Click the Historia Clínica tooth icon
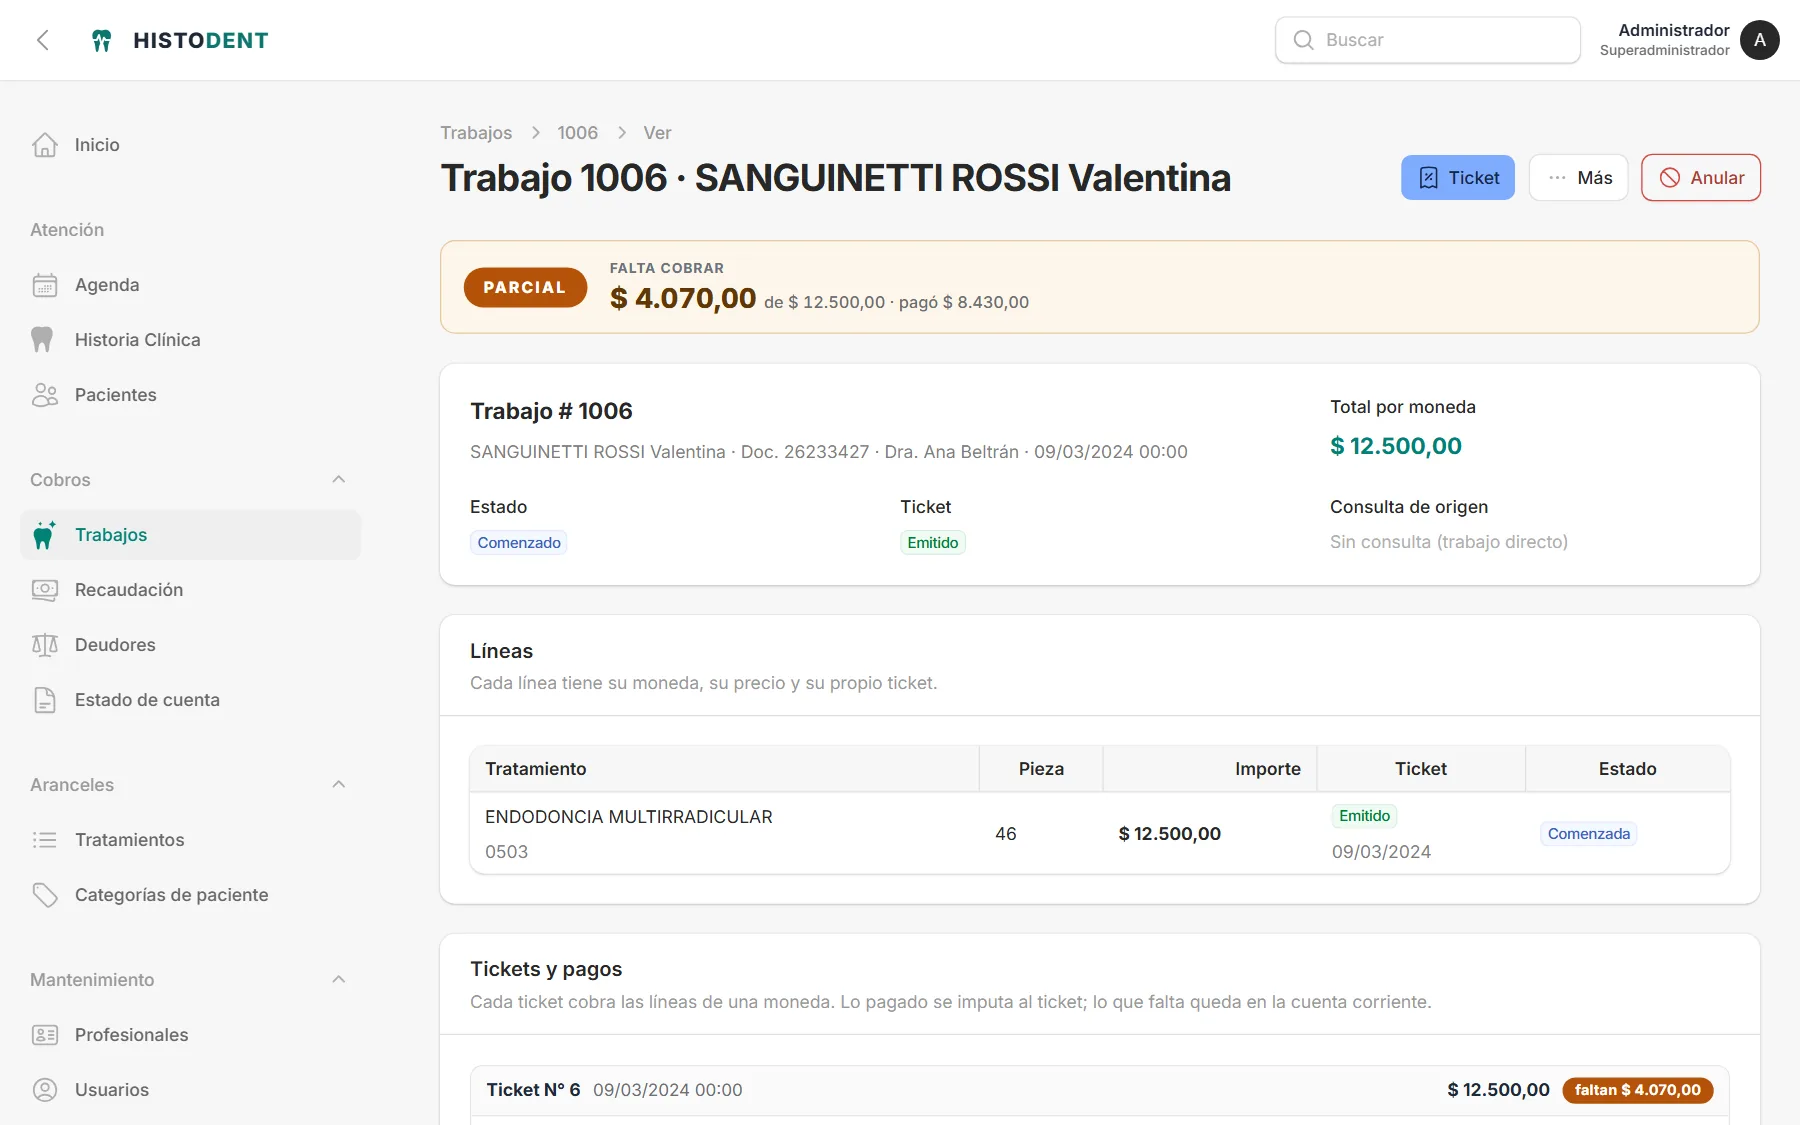1800x1125 pixels. tap(42, 340)
